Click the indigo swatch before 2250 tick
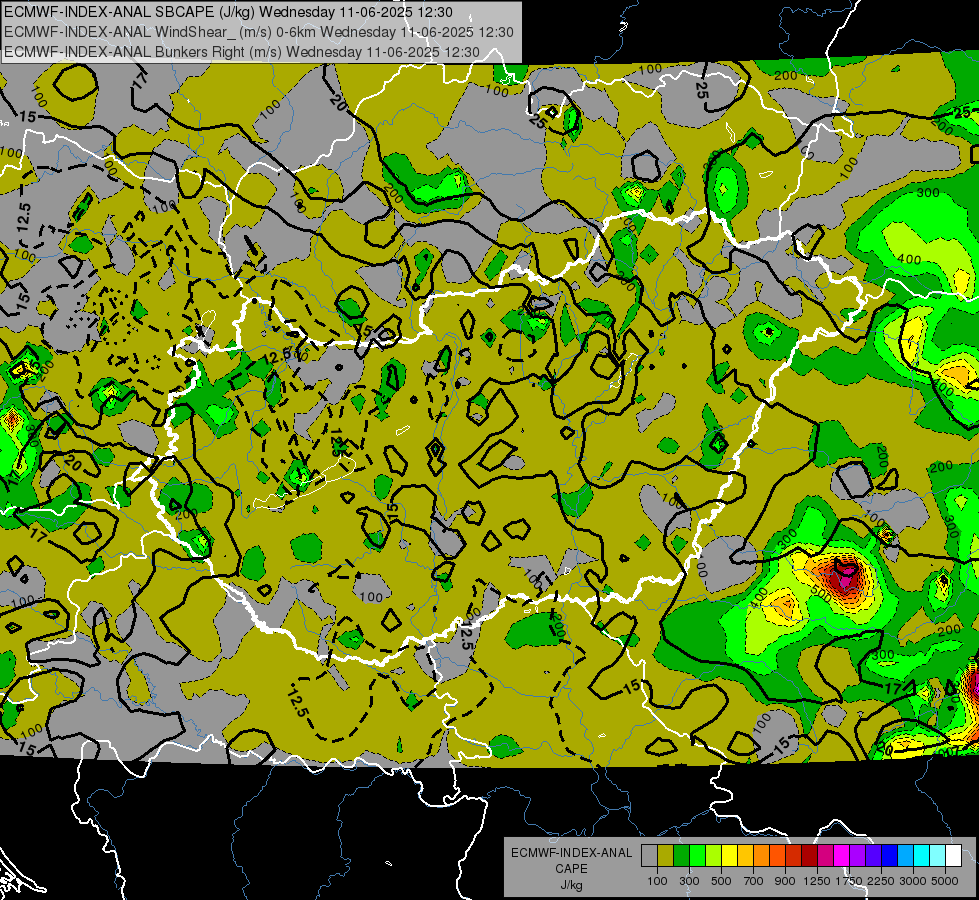This screenshot has width=979, height=900. 873,856
